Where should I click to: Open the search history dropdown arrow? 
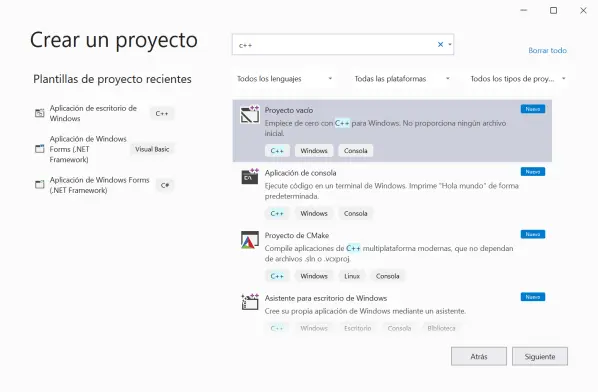(x=450, y=45)
